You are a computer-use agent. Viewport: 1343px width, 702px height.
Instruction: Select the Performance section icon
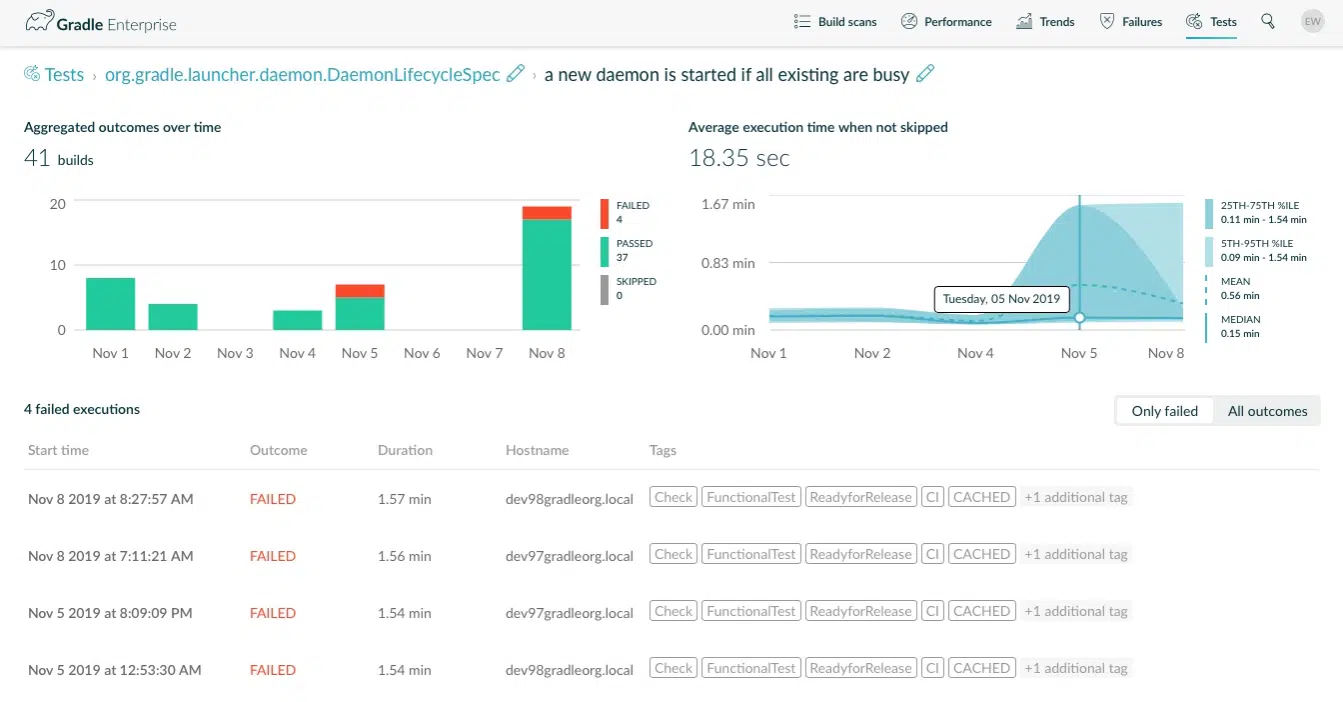coord(909,19)
